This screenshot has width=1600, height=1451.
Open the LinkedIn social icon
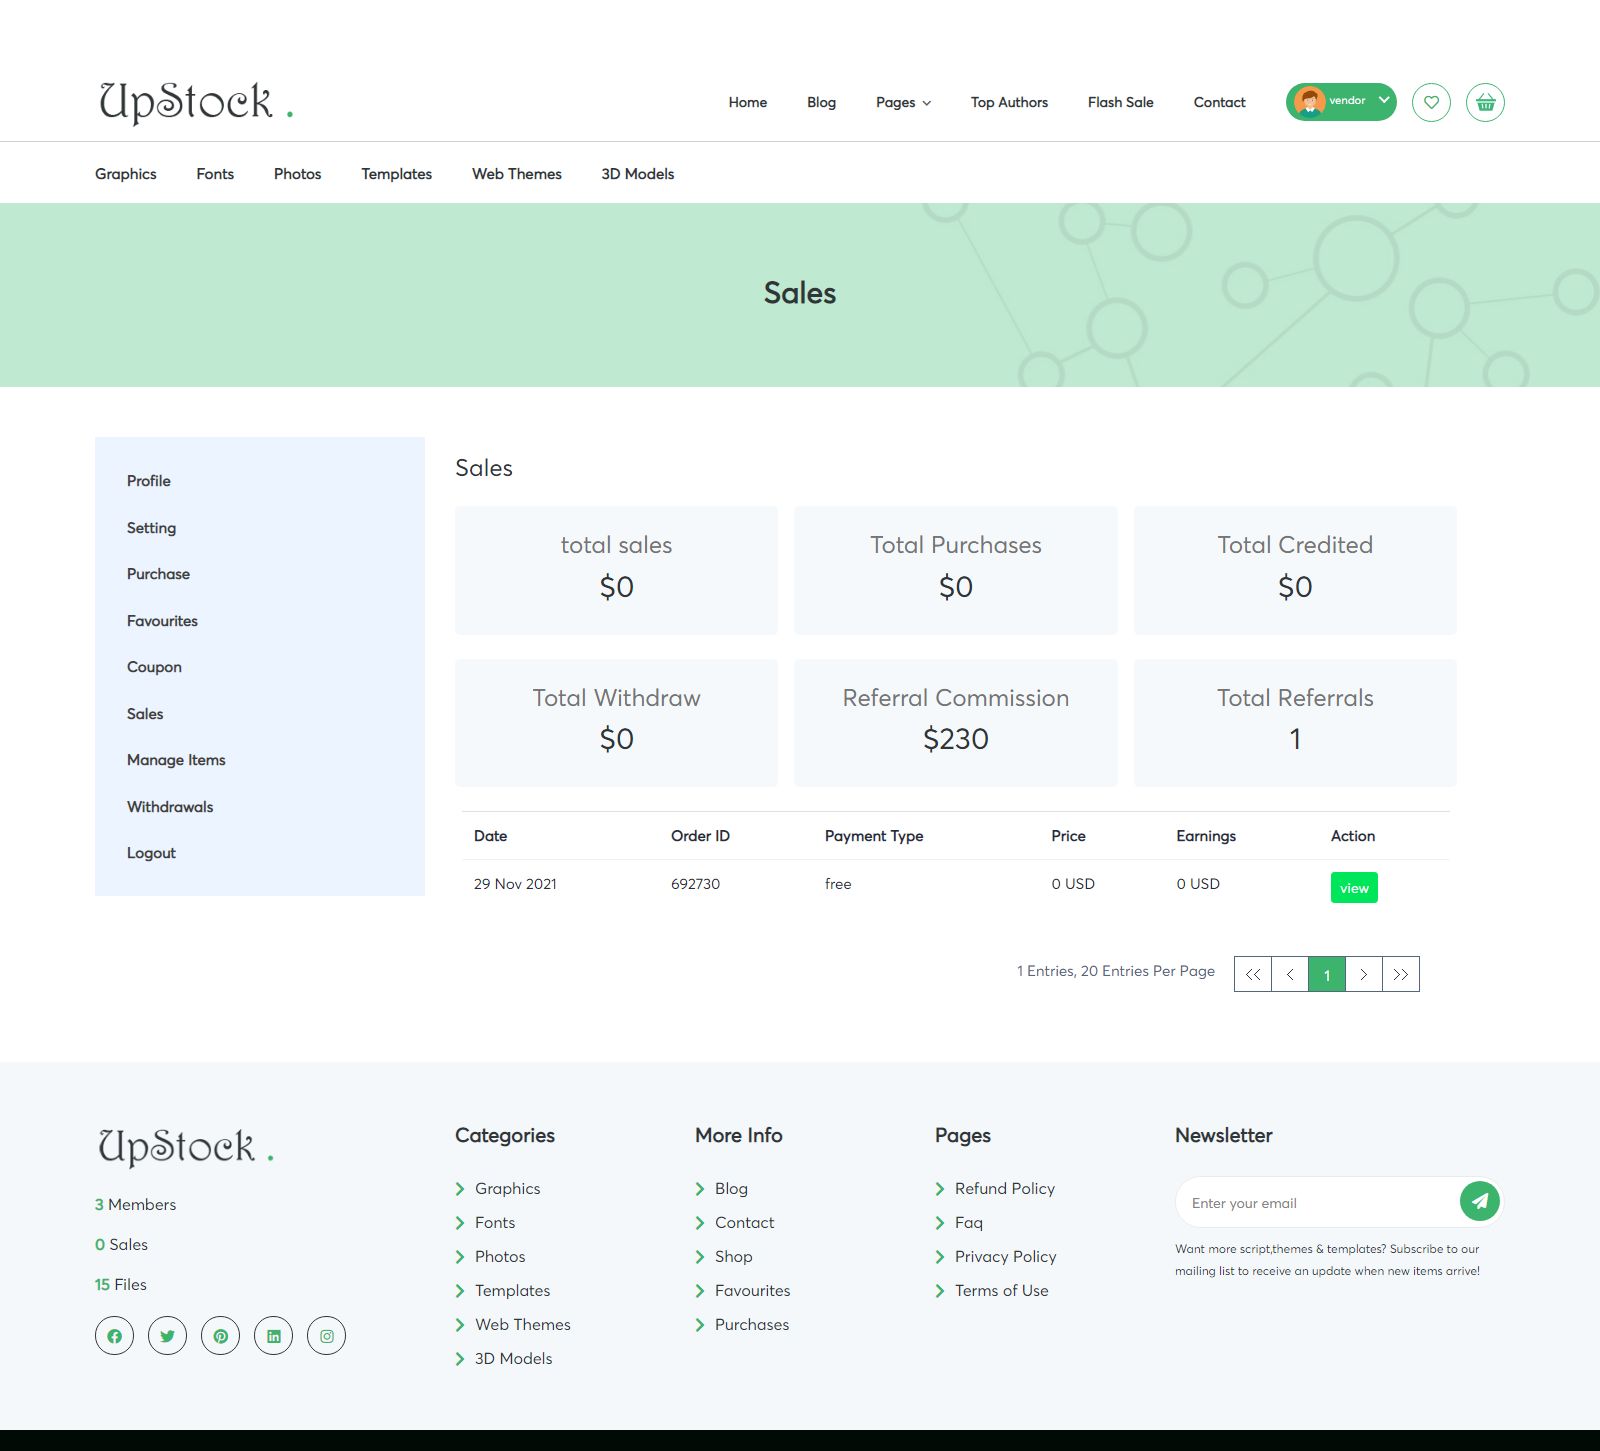click(273, 1336)
